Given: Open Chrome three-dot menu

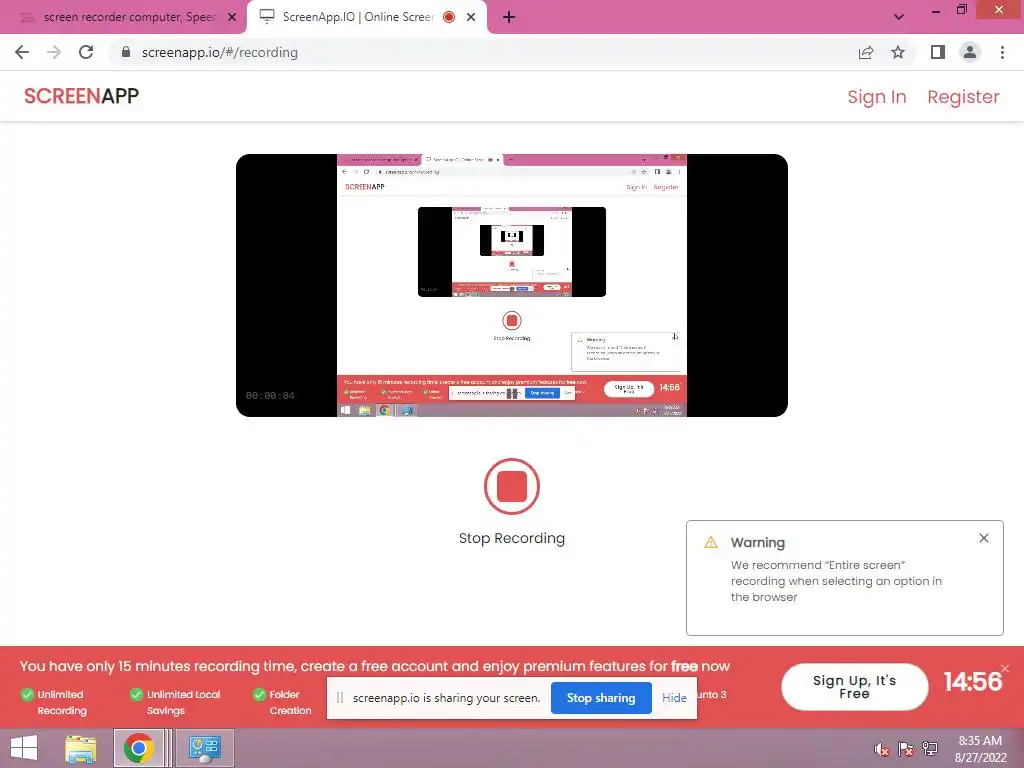Looking at the screenshot, I should (x=1002, y=52).
